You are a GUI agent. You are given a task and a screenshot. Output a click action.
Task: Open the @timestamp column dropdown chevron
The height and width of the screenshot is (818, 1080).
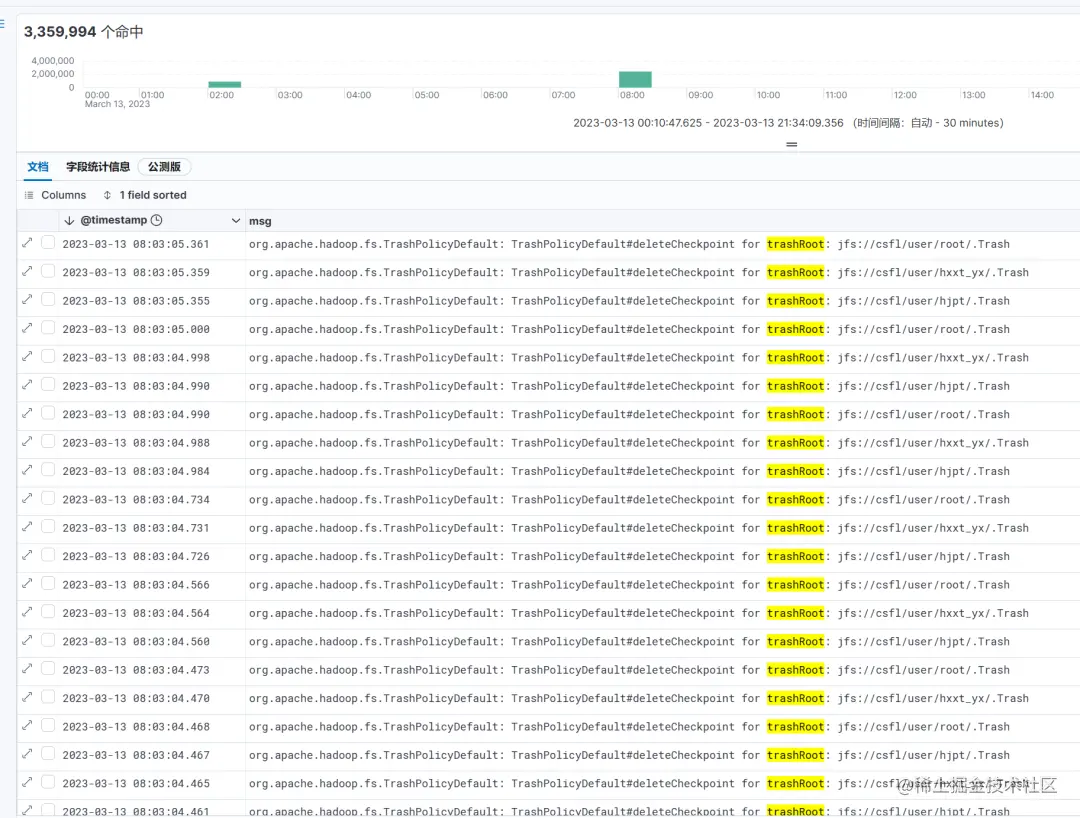[x=236, y=220]
